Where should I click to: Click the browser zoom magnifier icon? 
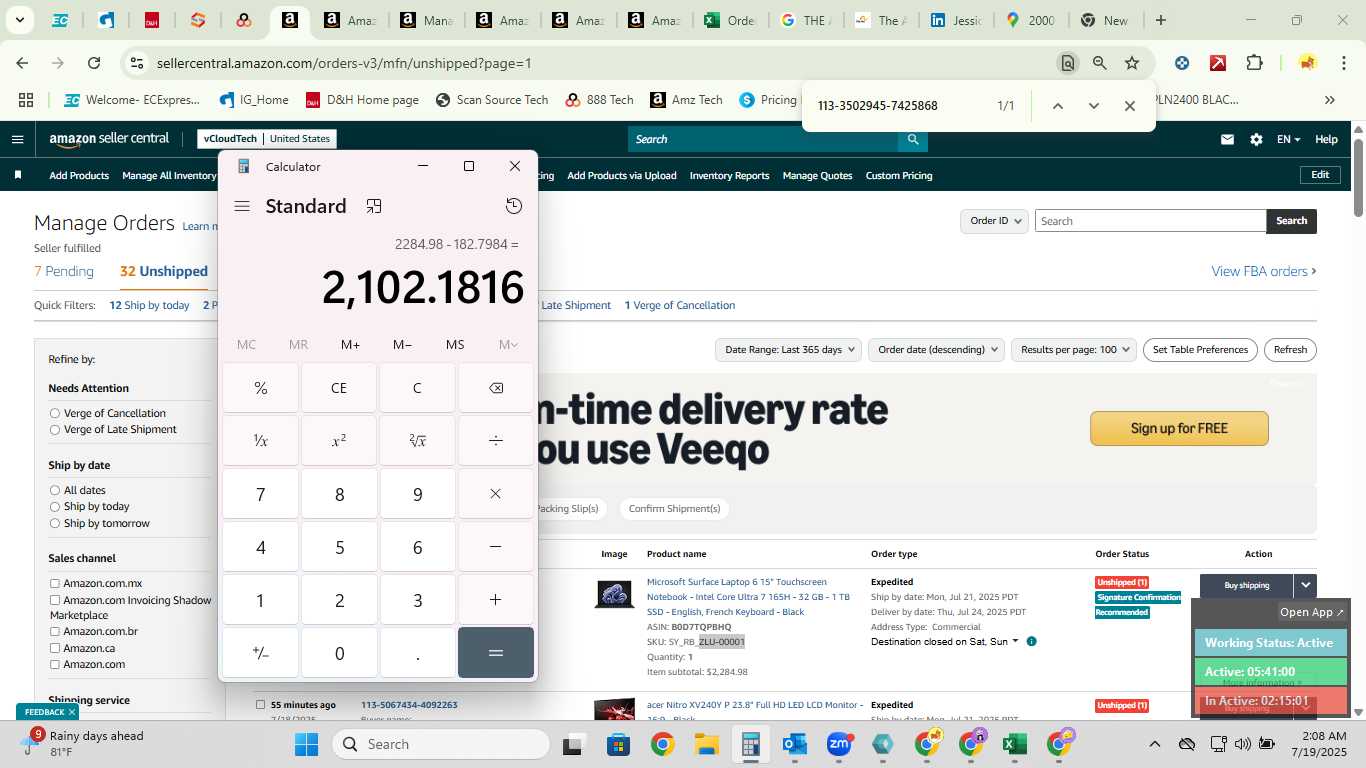tap(1100, 63)
